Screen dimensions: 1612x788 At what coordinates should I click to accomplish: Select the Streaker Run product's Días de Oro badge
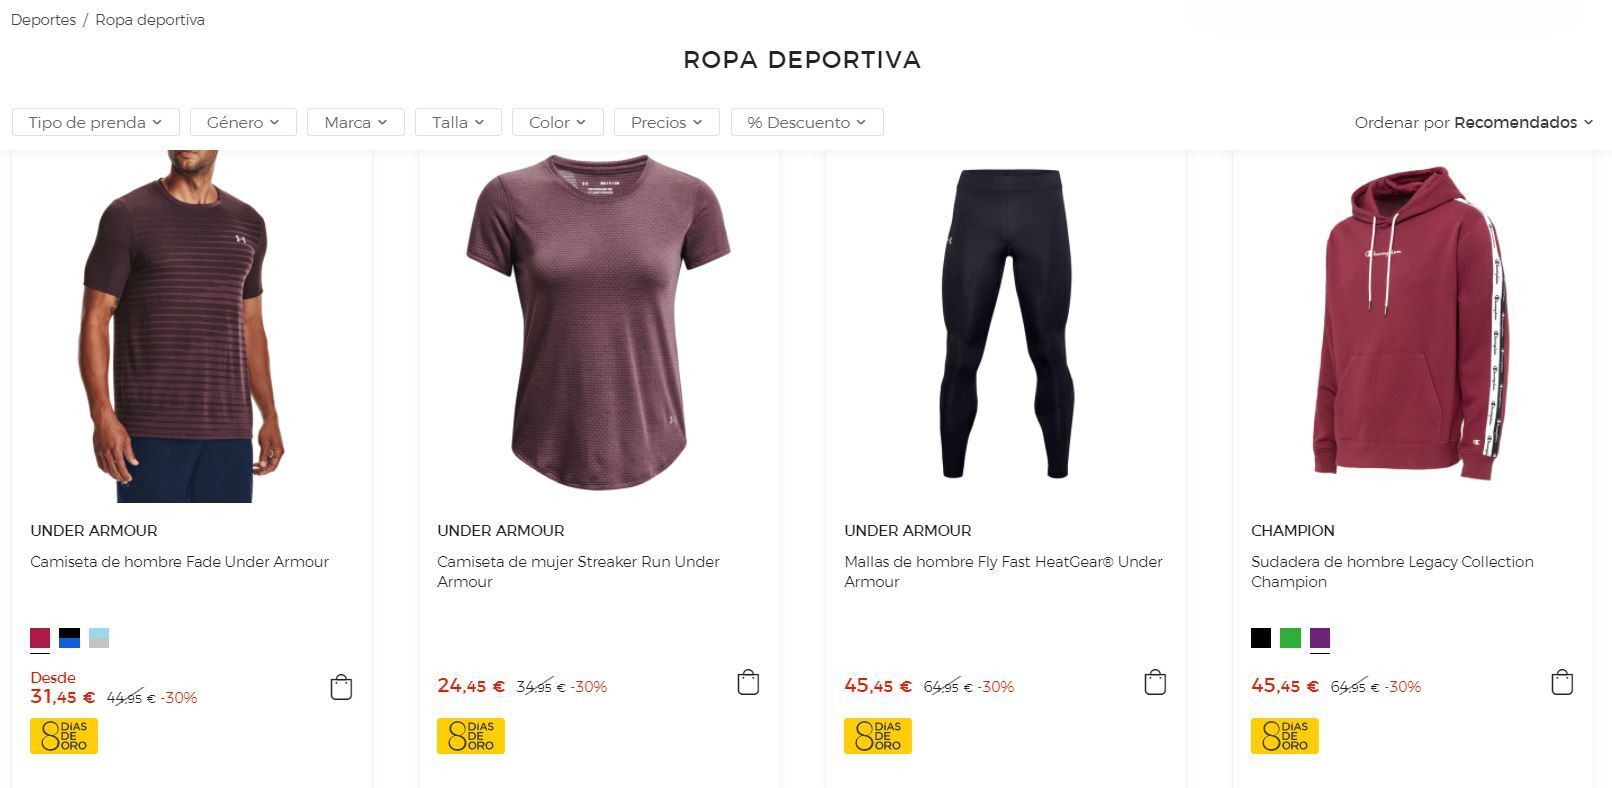point(470,735)
